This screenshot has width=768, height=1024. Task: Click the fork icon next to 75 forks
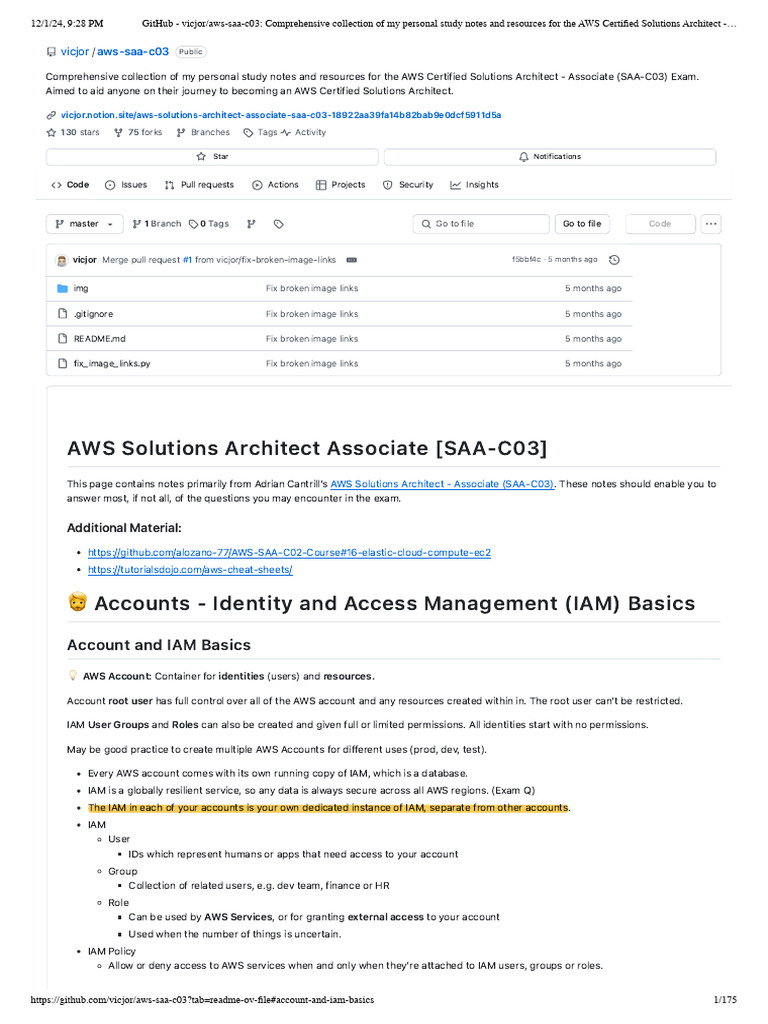click(x=118, y=133)
